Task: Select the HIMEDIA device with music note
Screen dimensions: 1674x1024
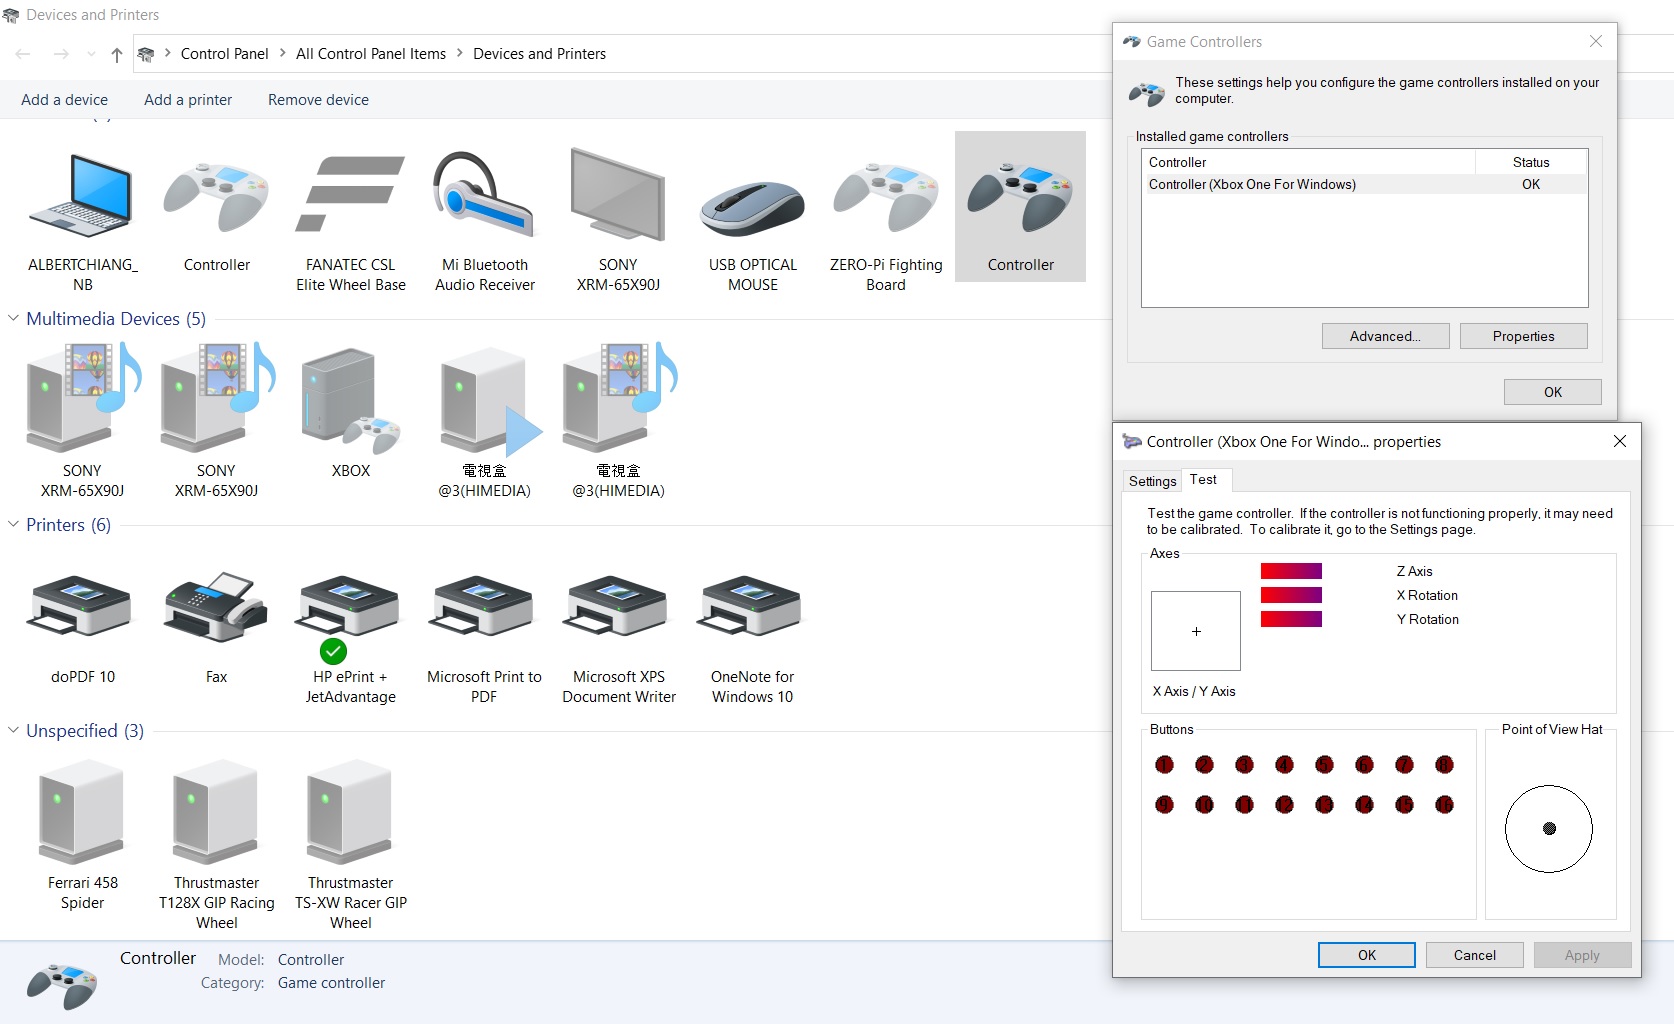Action: click(619, 396)
